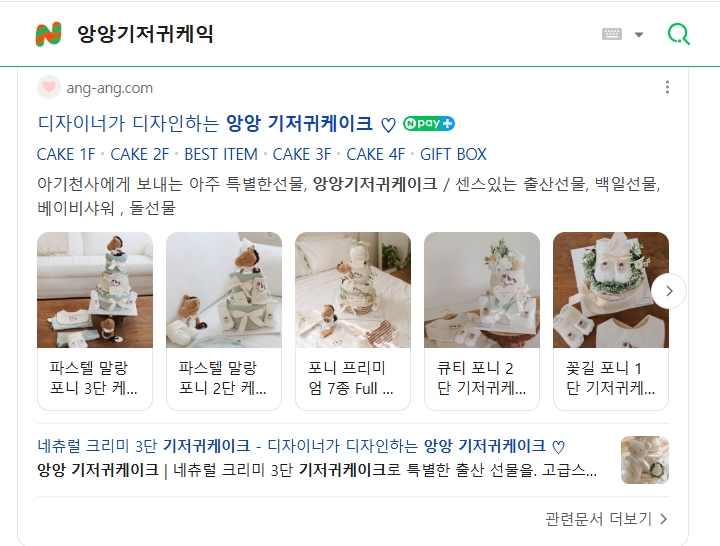Open the CAKE 2F sublink

pyautogui.click(x=140, y=154)
